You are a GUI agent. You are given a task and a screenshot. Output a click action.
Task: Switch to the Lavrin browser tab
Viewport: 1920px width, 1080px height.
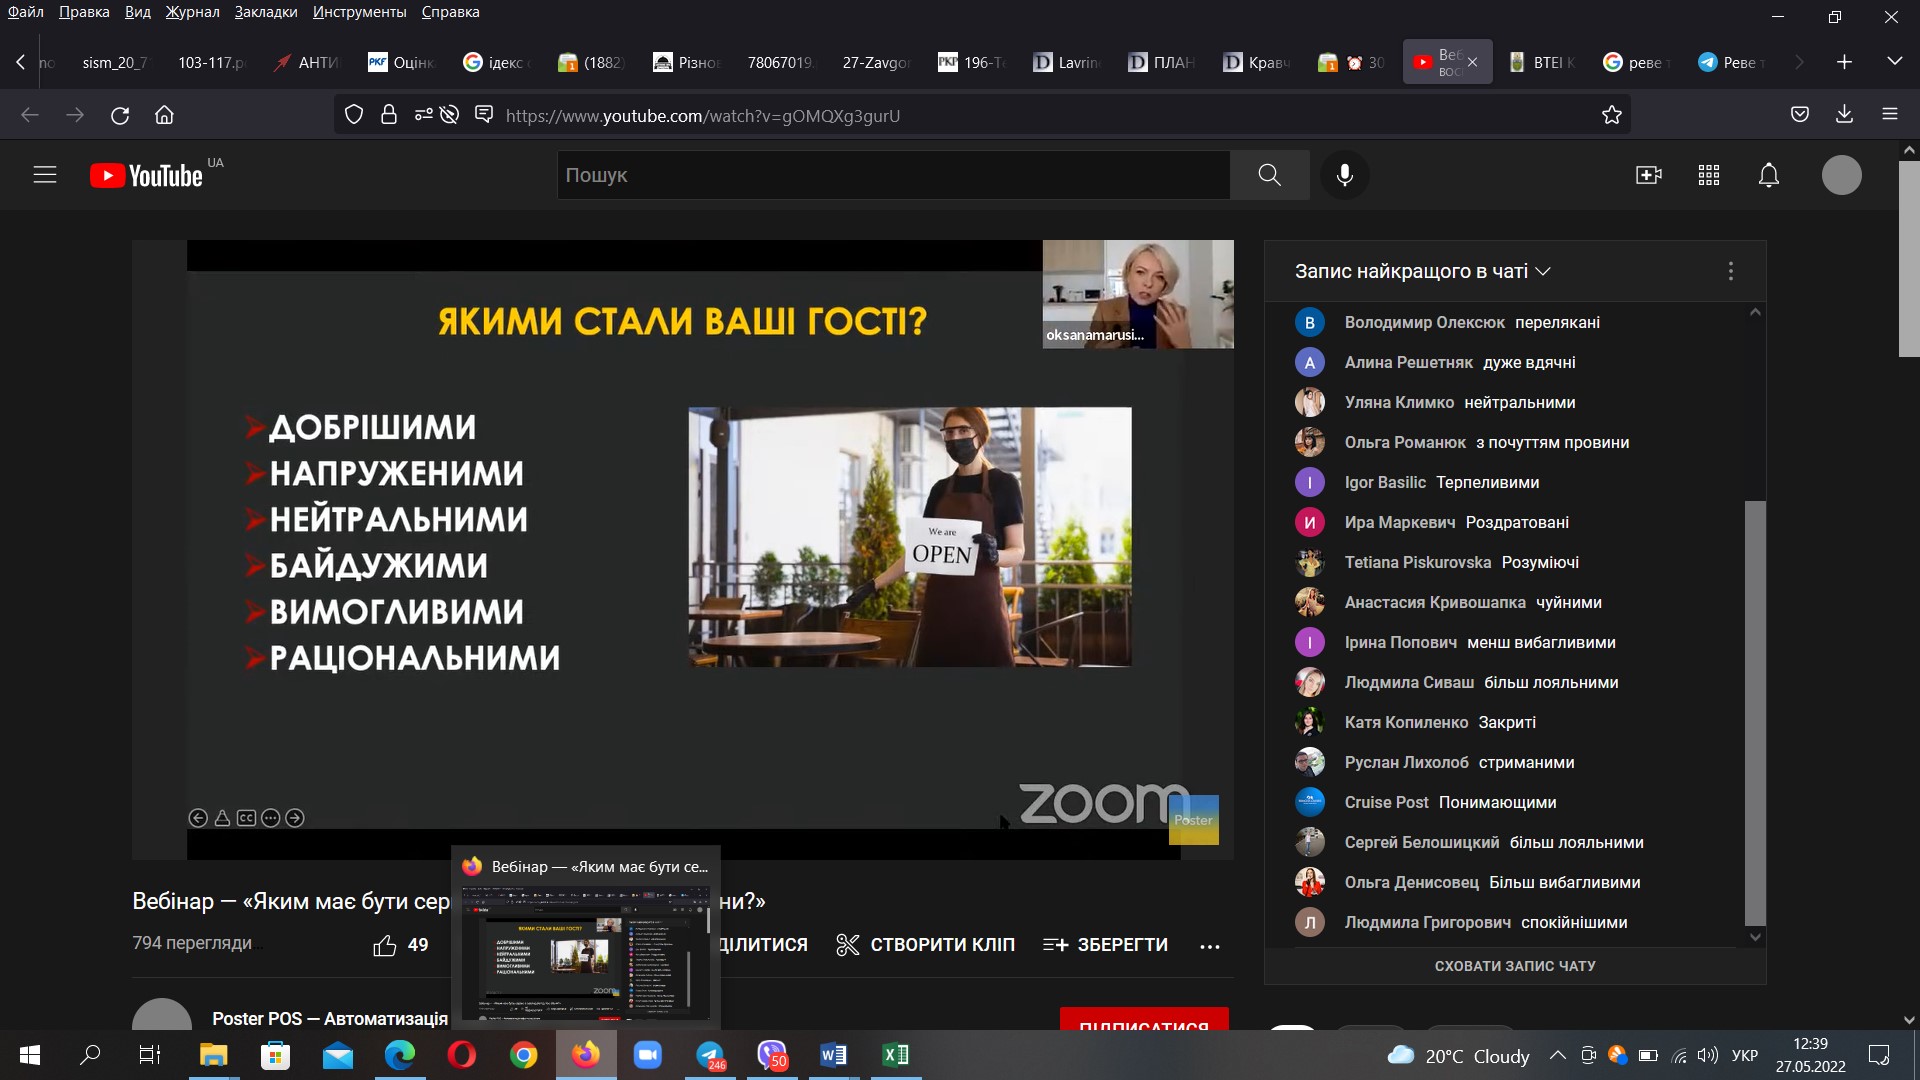[1066, 62]
